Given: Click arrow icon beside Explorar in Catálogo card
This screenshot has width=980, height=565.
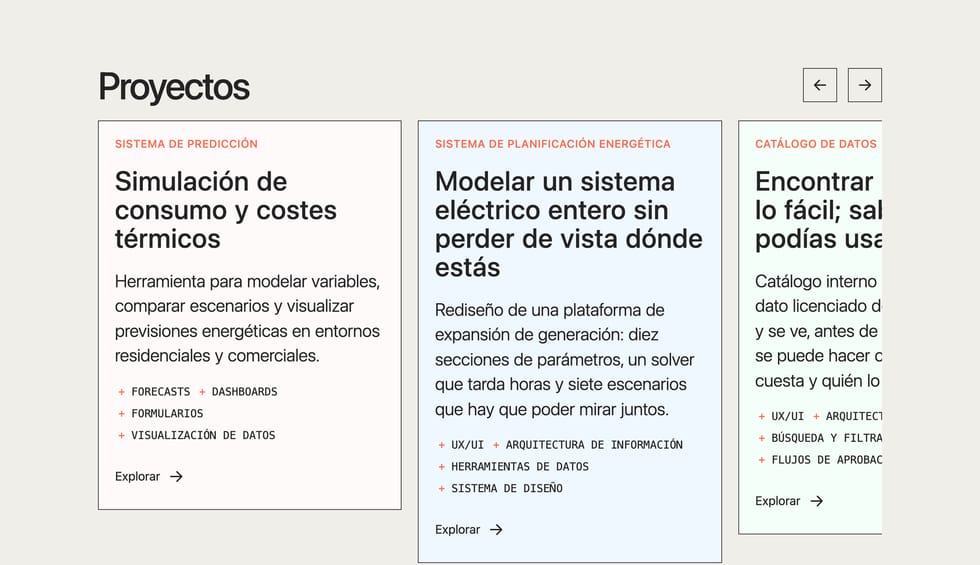Looking at the screenshot, I should point(816,501).
